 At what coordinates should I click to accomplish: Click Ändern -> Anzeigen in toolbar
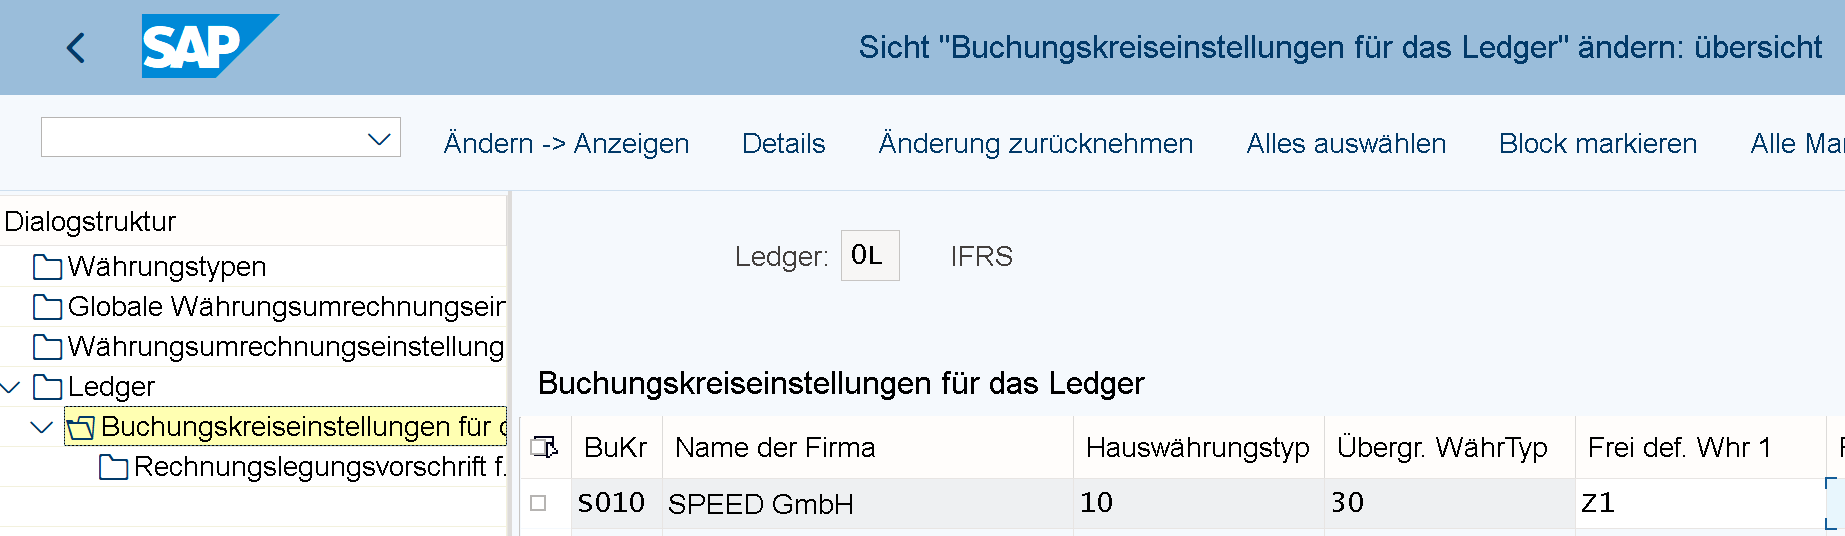tap(566, 144)
